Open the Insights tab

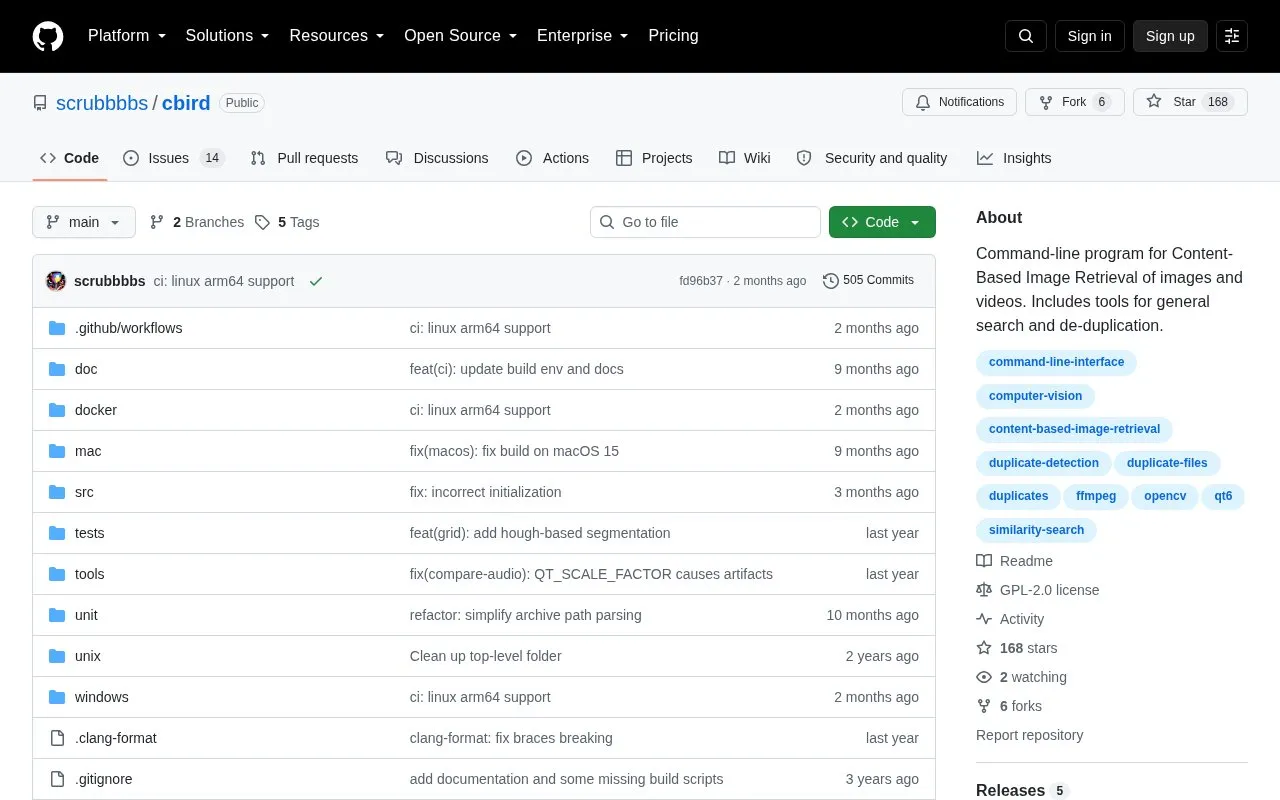click(x=1014, y=158)
